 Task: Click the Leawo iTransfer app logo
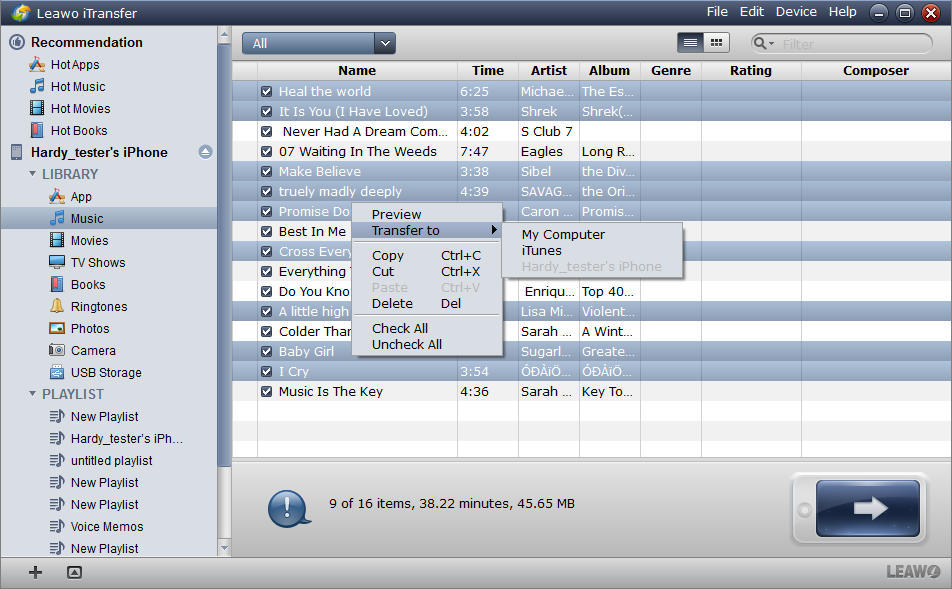click(x=21, y=13)
